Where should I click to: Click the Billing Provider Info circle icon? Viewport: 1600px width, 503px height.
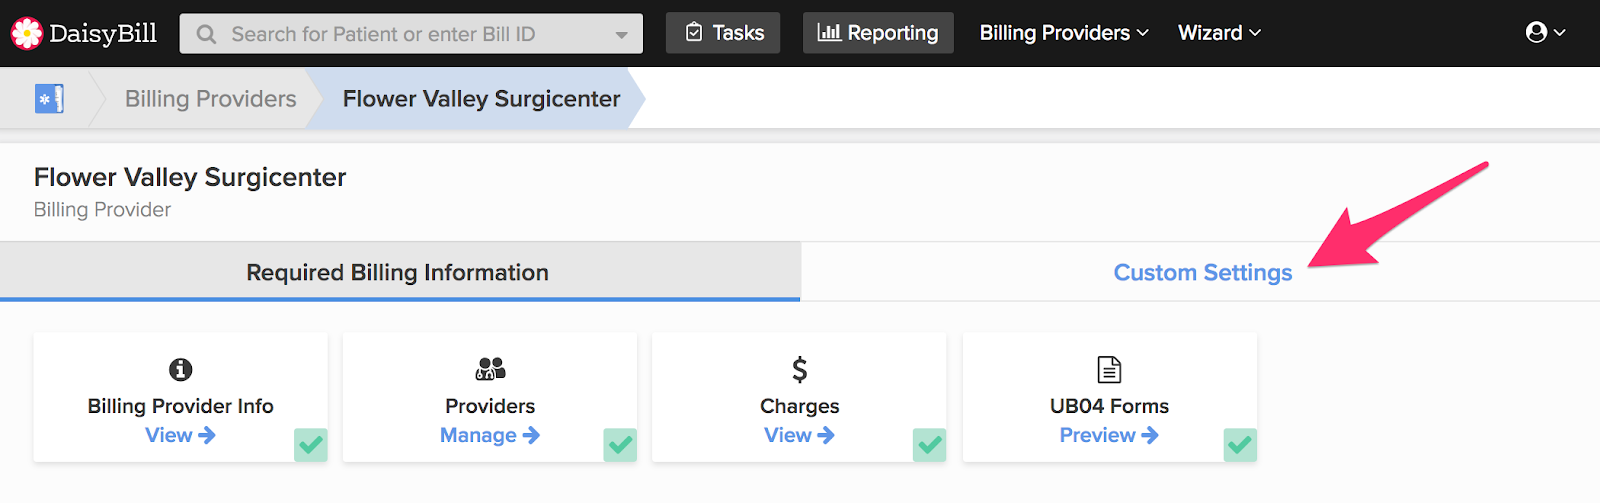[x=180, y=370]
